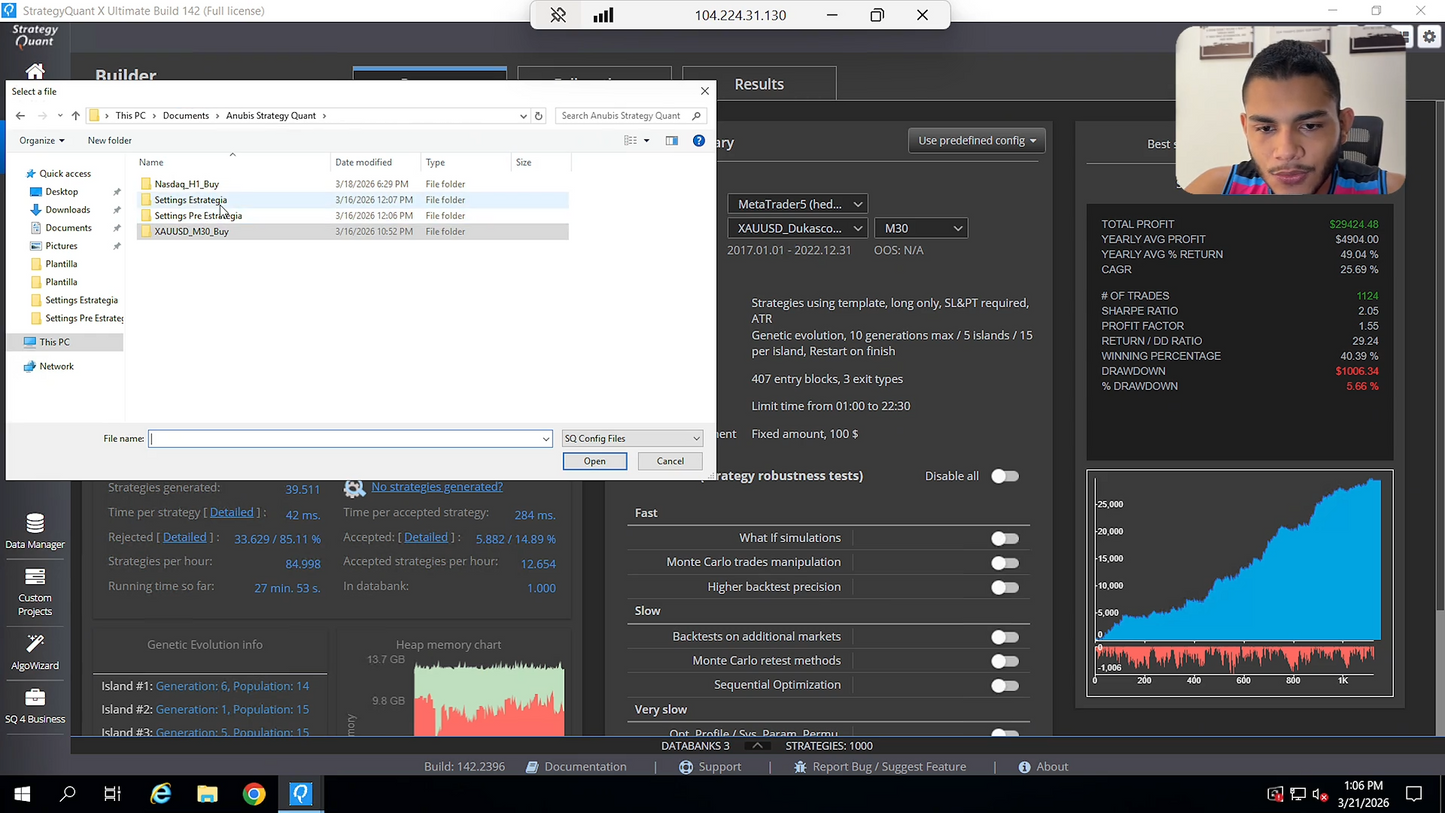Go to the Home icon in sidebar

(x=35, y=71)
